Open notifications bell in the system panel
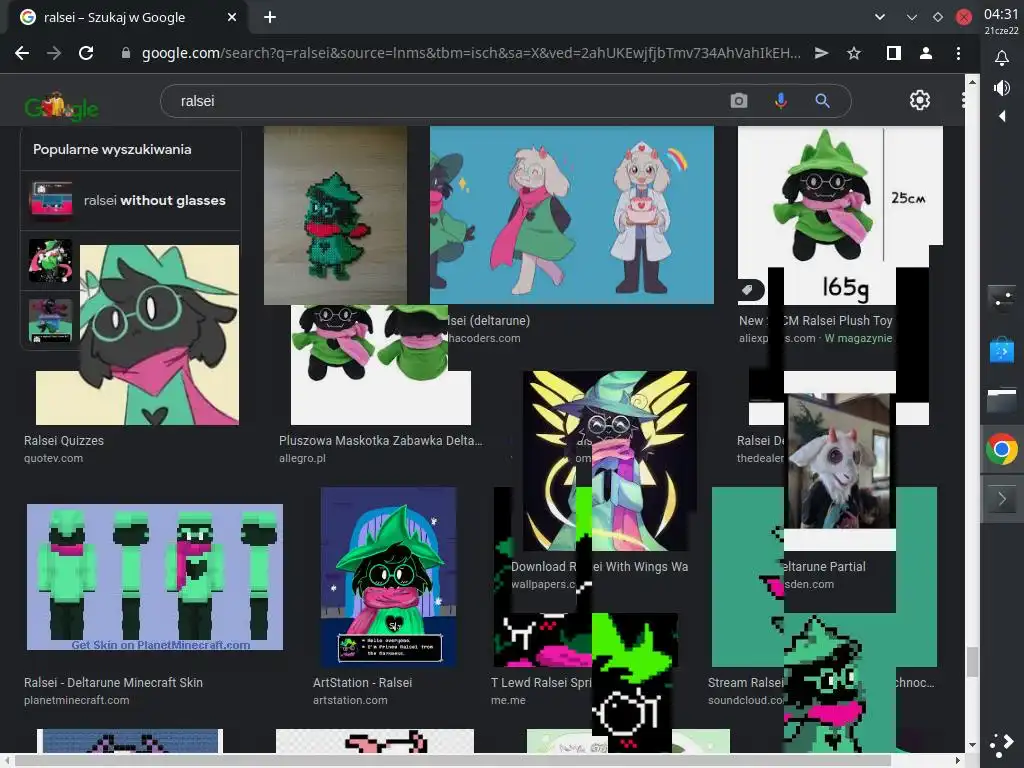 (x=1002, y=58)
